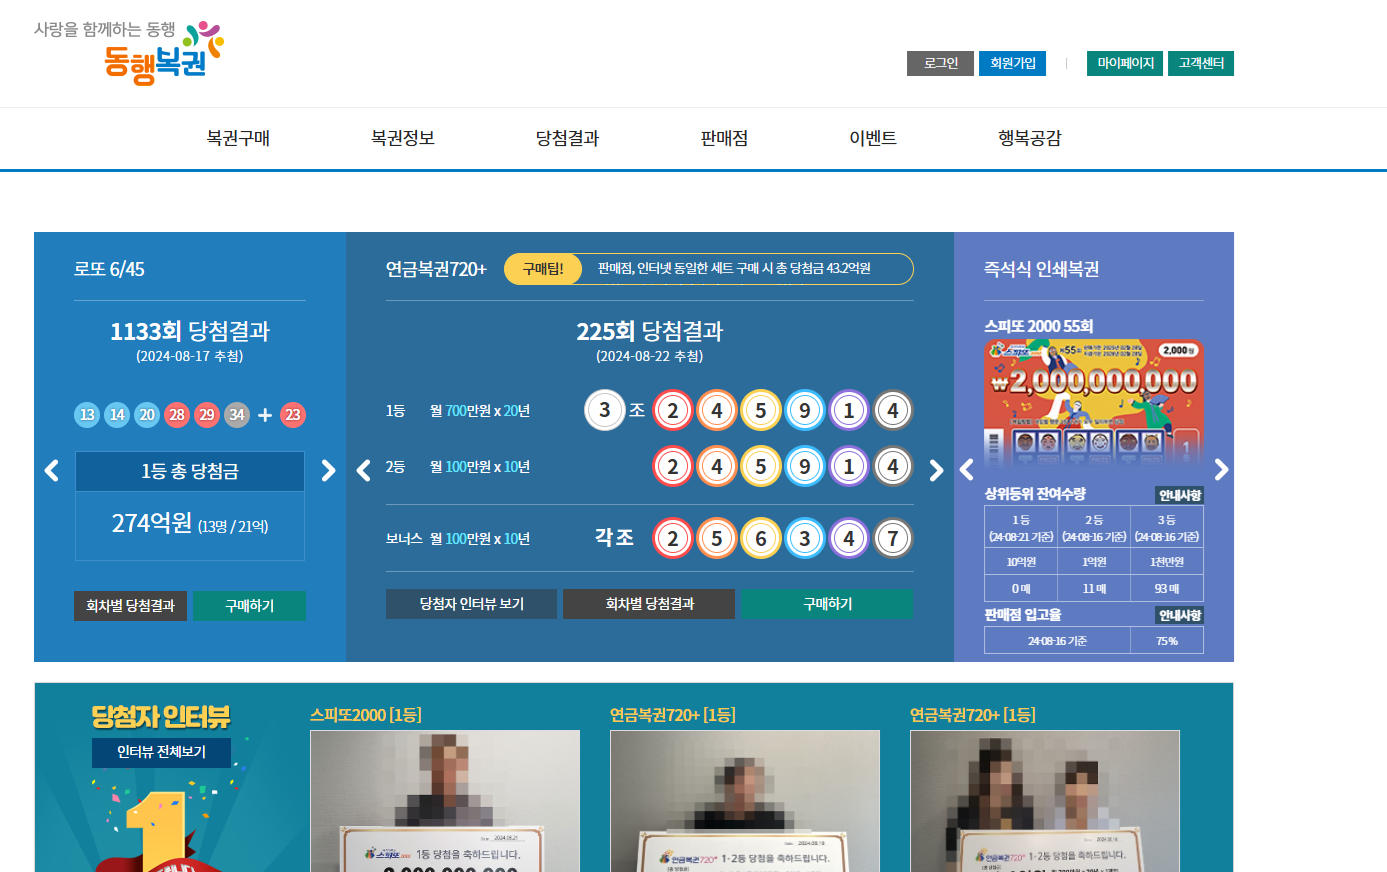Click ball 7 in 보너스 row

pyautogui.click(x=893, y=538)
